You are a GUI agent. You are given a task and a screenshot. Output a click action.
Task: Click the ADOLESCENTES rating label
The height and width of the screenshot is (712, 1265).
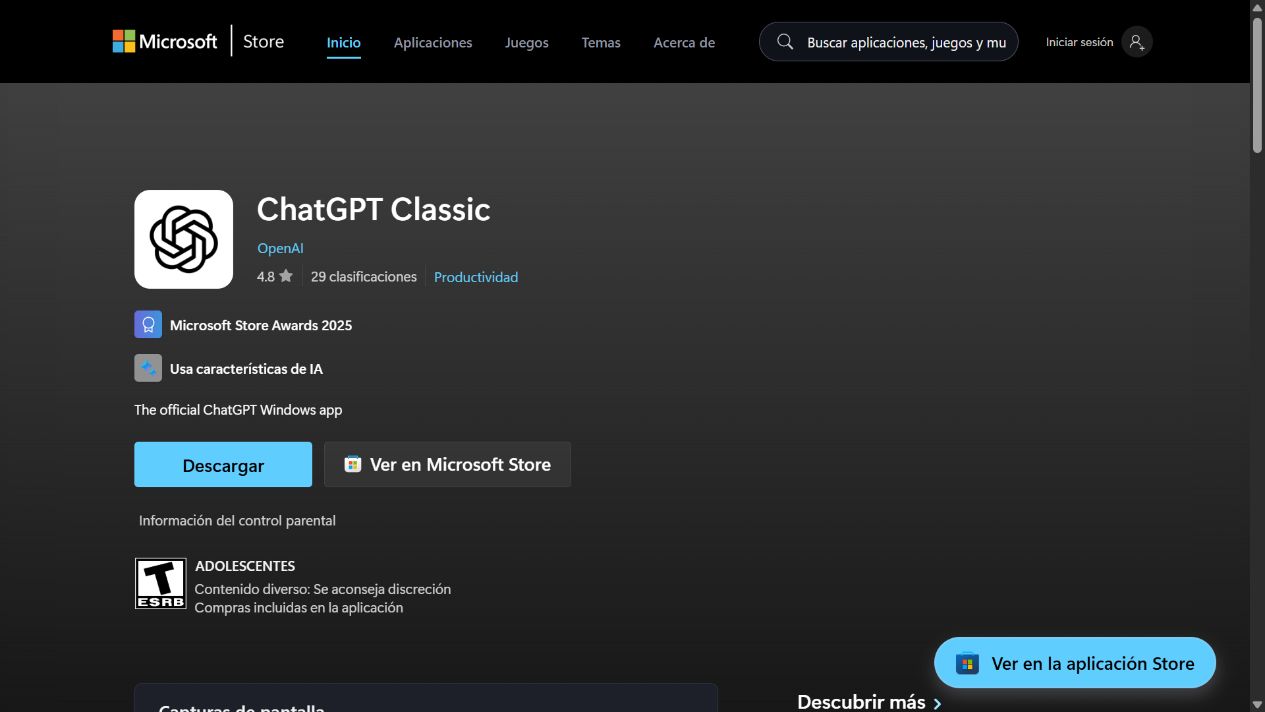[x=245, y=566]
